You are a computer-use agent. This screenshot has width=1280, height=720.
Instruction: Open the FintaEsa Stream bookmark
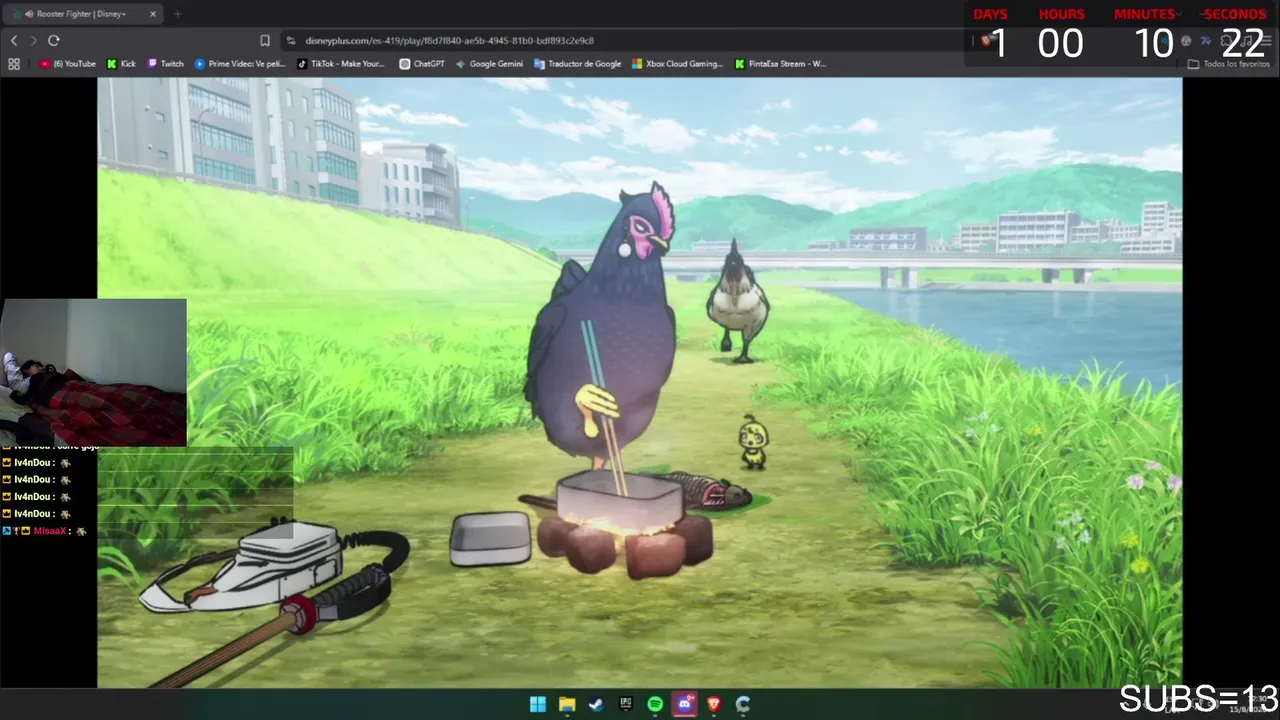tap(780, 64)
